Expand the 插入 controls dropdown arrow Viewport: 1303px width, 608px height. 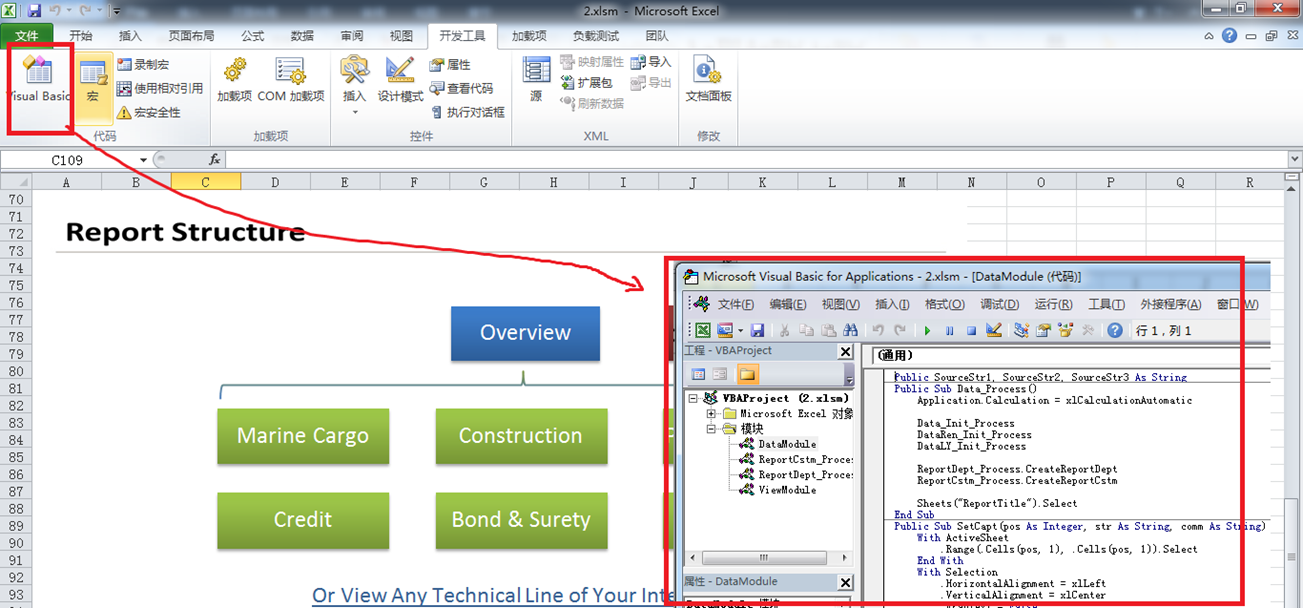355,112
